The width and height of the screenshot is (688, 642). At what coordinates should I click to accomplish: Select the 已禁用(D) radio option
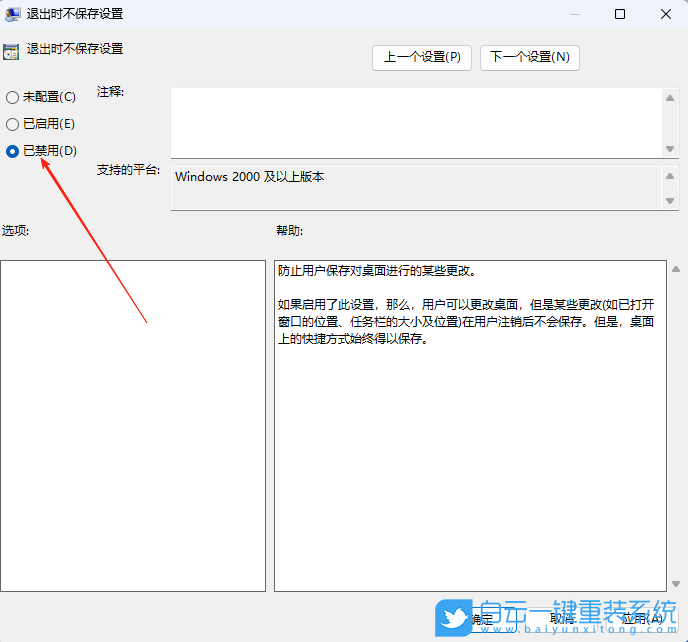41,151
